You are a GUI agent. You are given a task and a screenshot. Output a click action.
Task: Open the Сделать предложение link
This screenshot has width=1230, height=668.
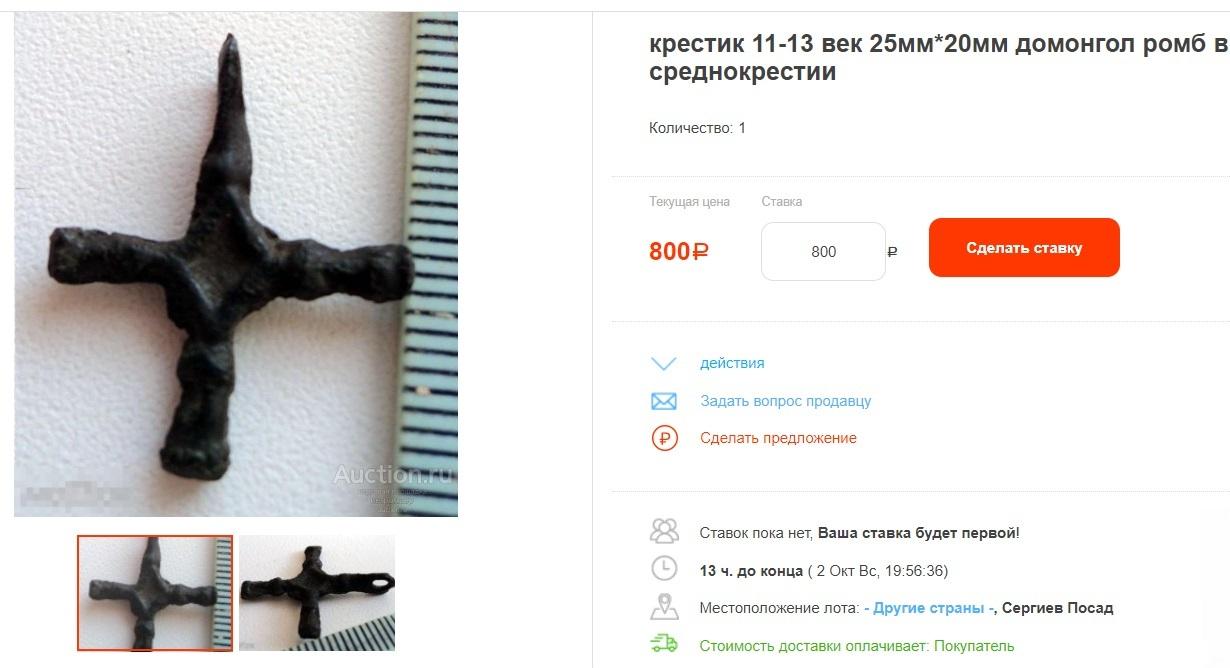[778, 438]
